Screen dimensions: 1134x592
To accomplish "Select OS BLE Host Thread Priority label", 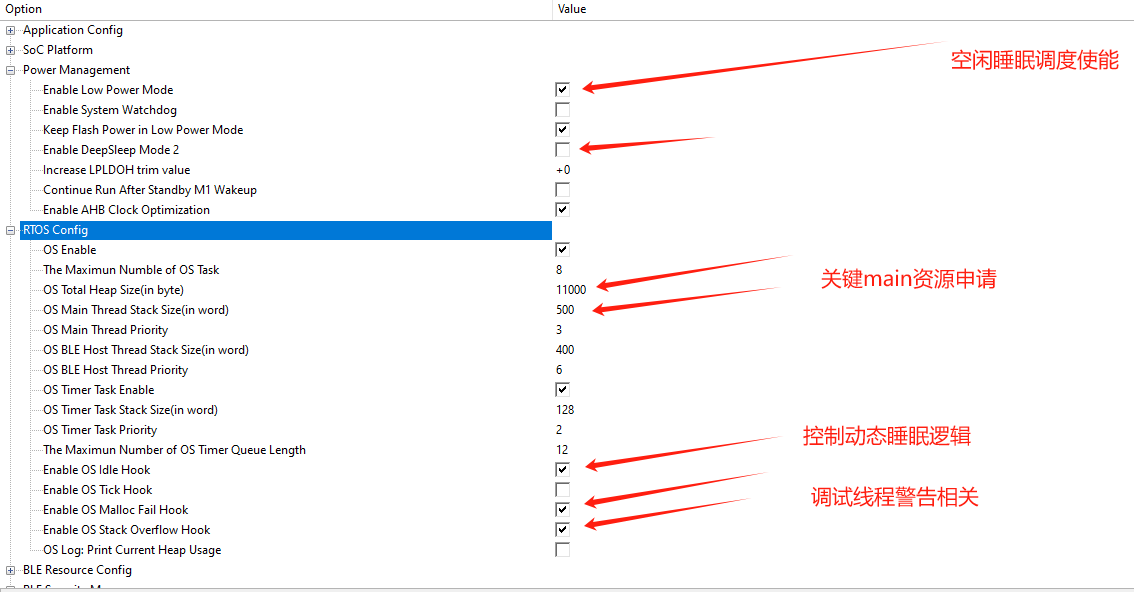I will pos(116,370).
